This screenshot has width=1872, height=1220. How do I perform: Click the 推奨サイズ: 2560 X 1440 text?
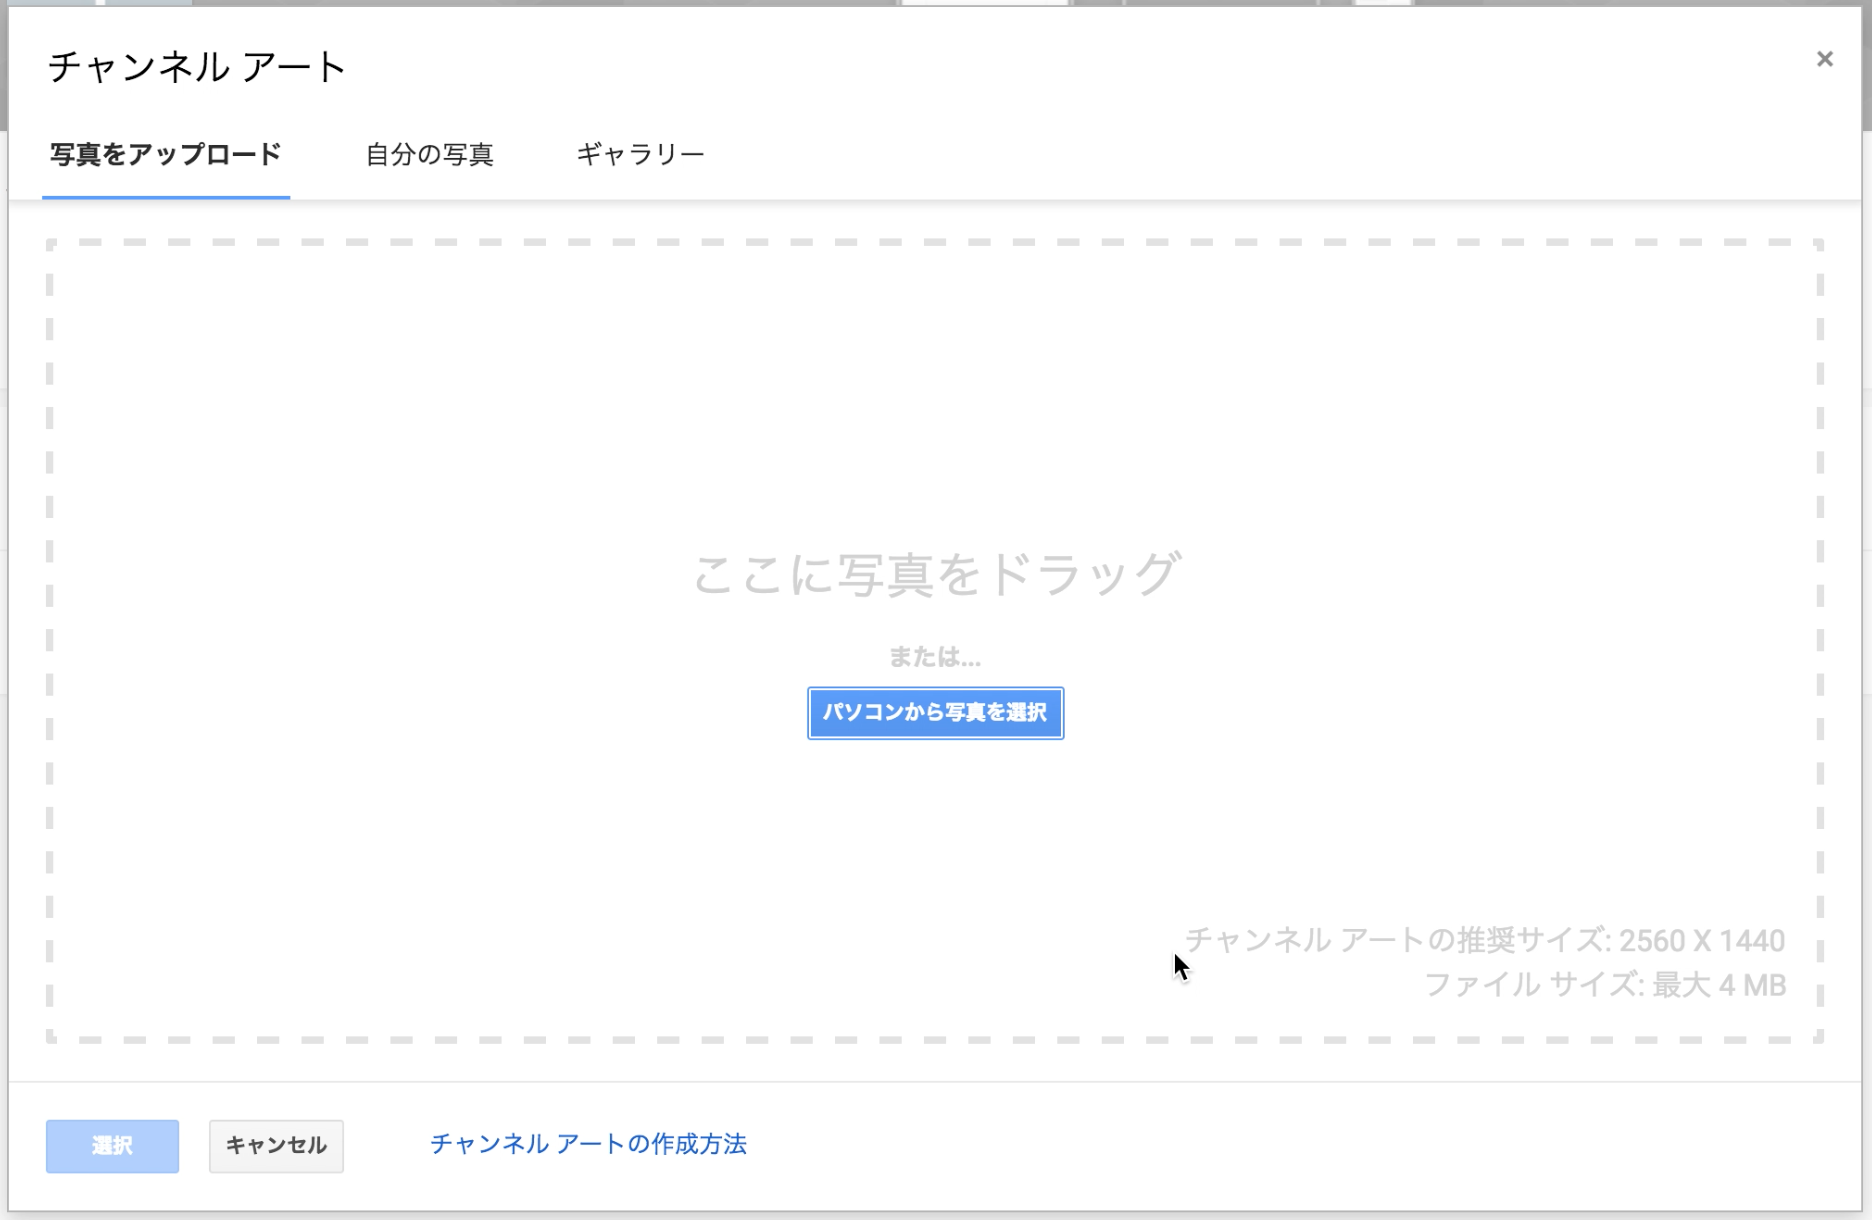(x=1620, y=940)
